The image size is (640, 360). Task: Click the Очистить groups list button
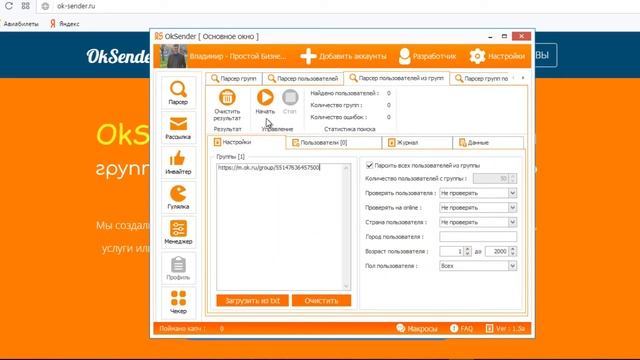click(321, 300)
